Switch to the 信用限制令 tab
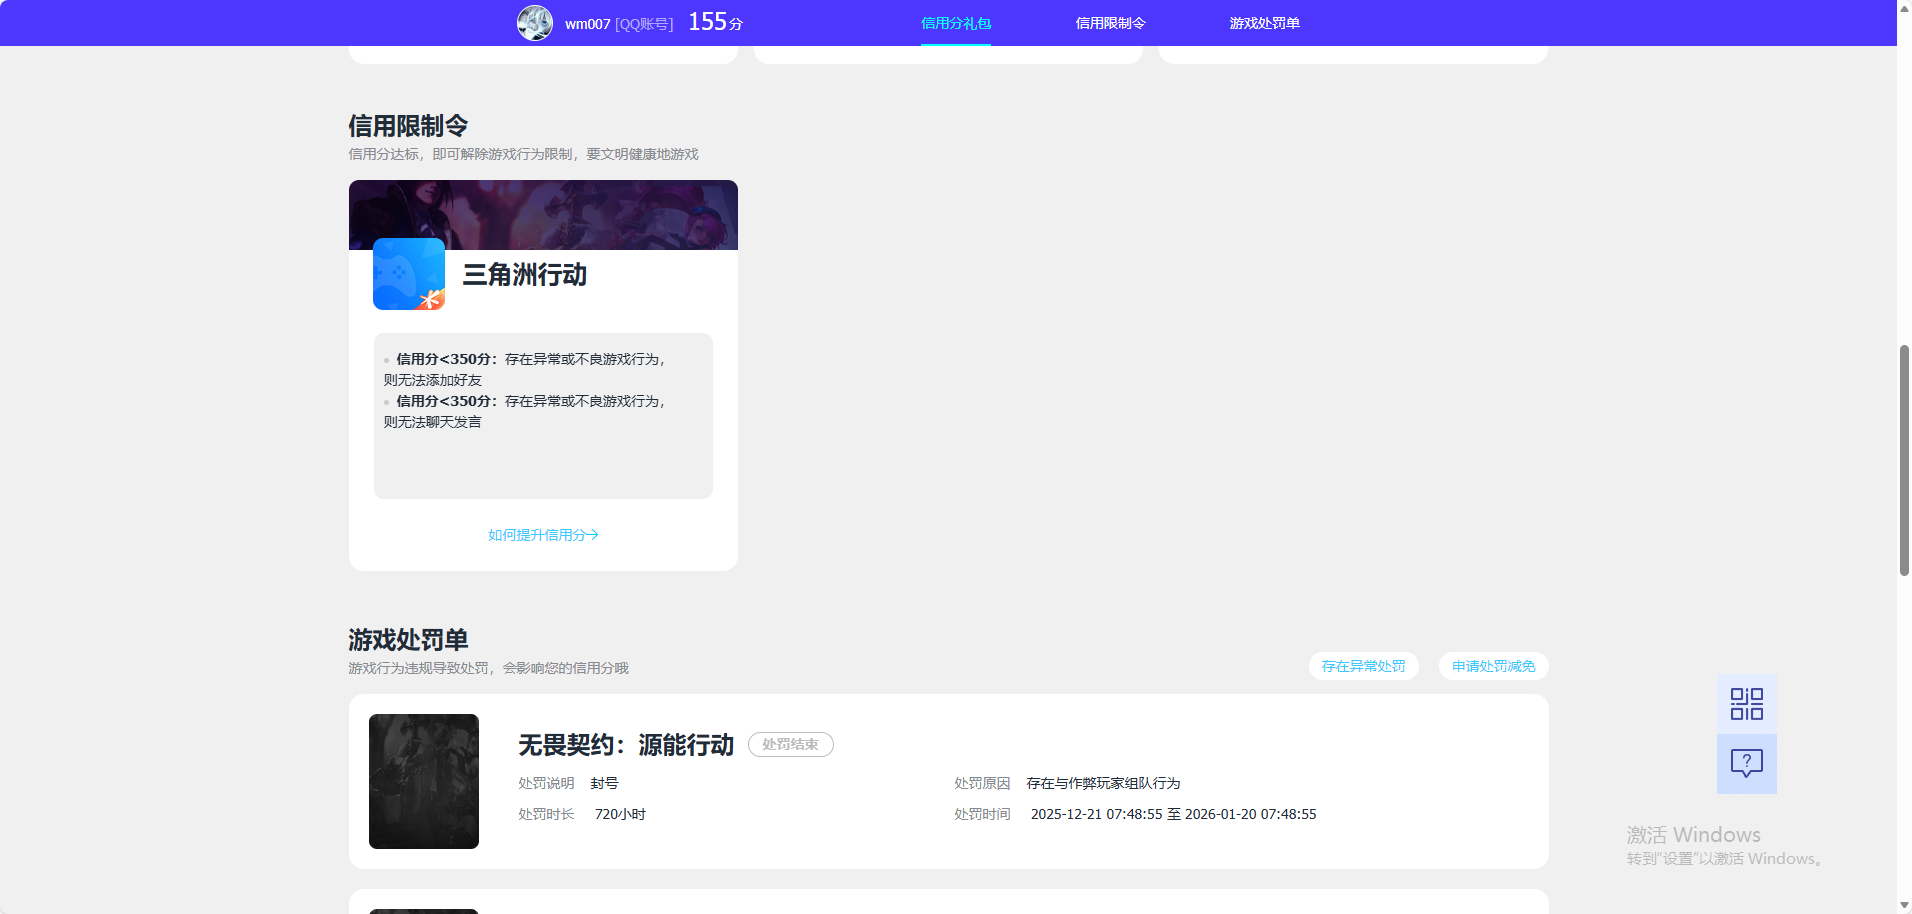 coord(1110,22)
